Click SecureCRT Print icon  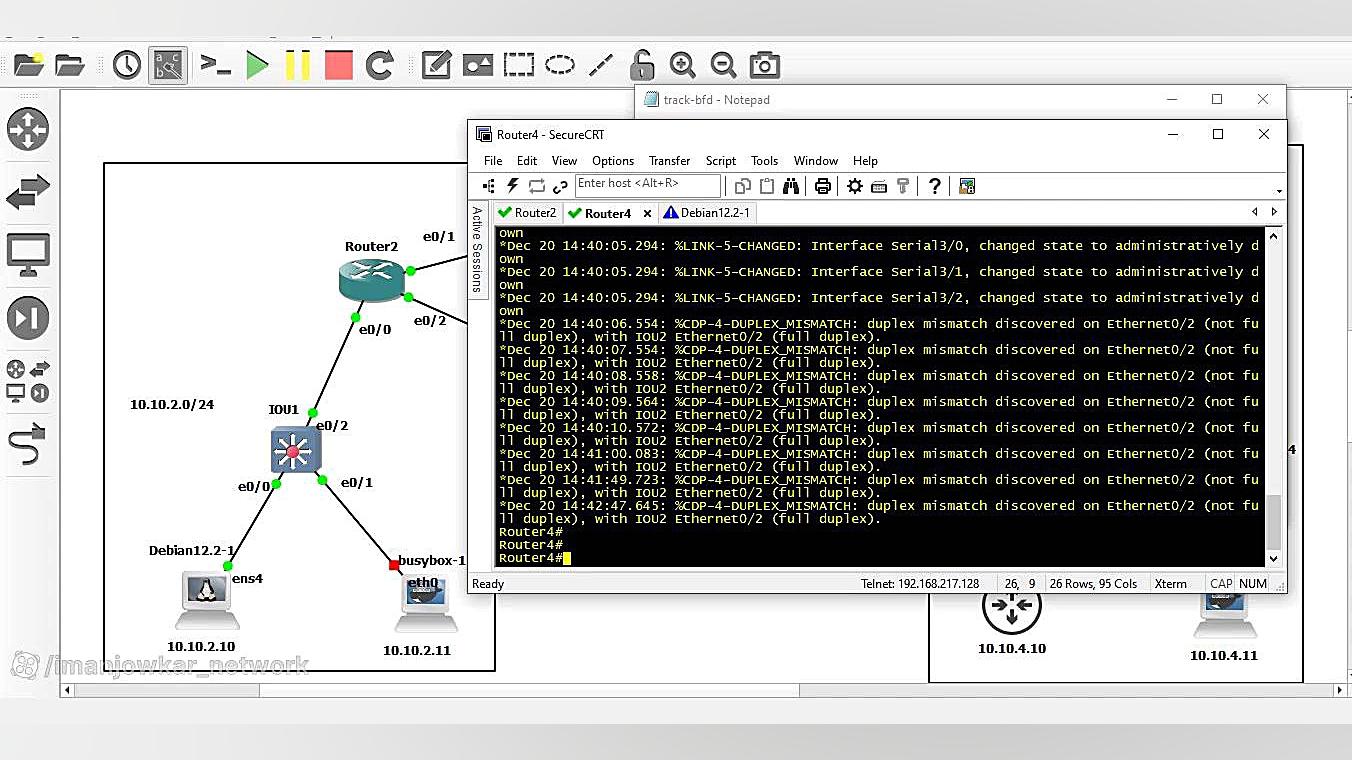click(x=823, y=186)
